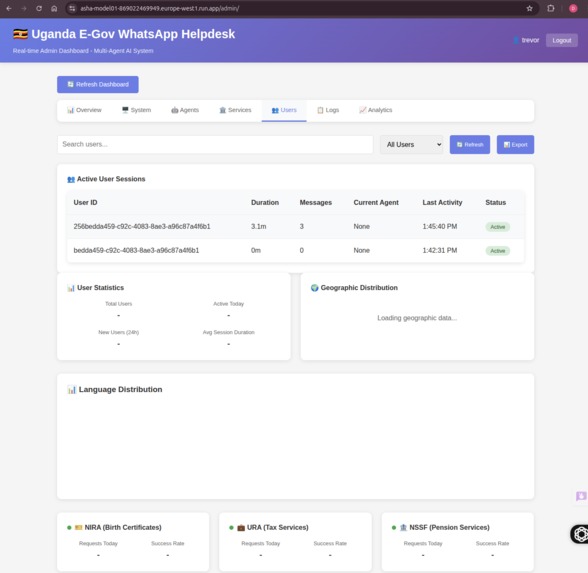Click the Active User Sessions people icon
The width and height of the screenshot is (588, 573).
click(x=71, y=179)
